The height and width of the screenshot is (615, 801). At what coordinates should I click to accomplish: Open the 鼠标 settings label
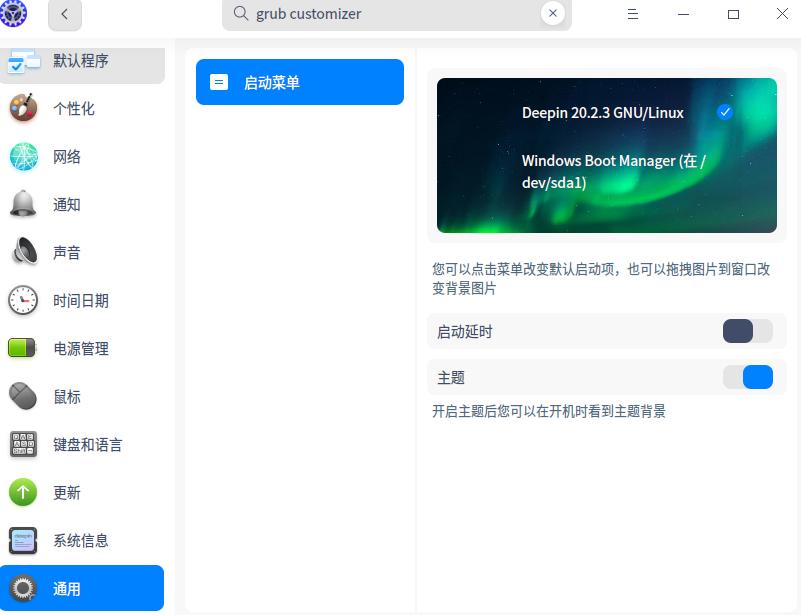click(x=67, y=397)
